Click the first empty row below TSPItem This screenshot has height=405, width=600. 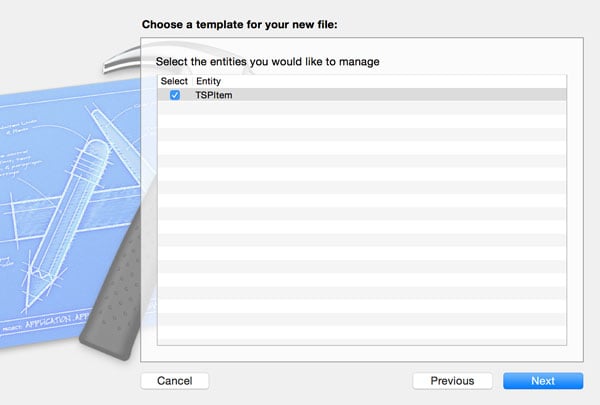tap(360, 108)
